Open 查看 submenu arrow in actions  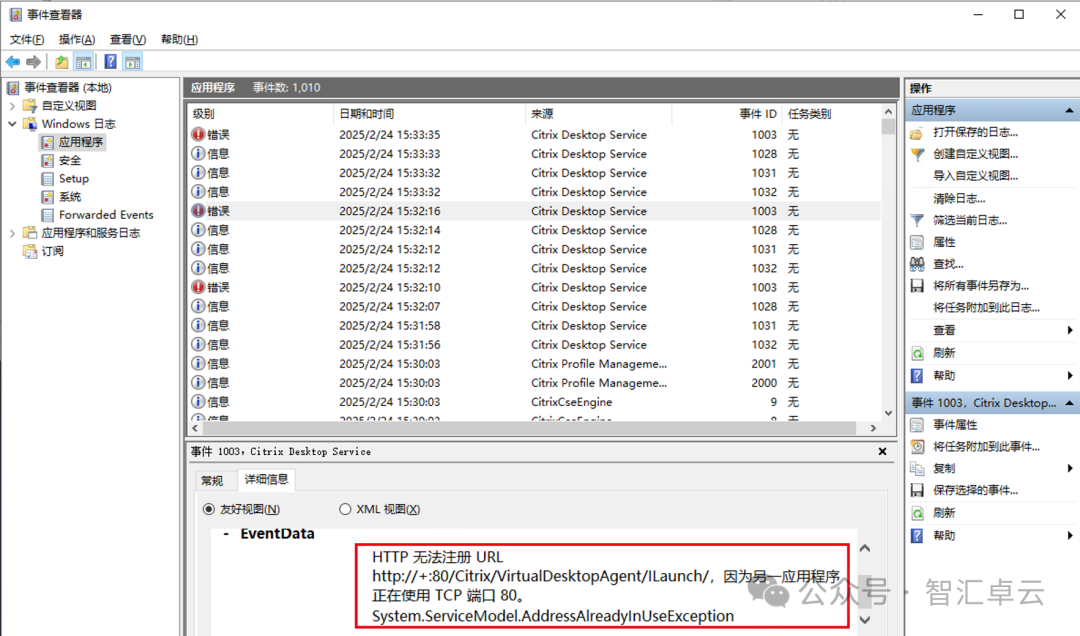[x=1070, y=331]
